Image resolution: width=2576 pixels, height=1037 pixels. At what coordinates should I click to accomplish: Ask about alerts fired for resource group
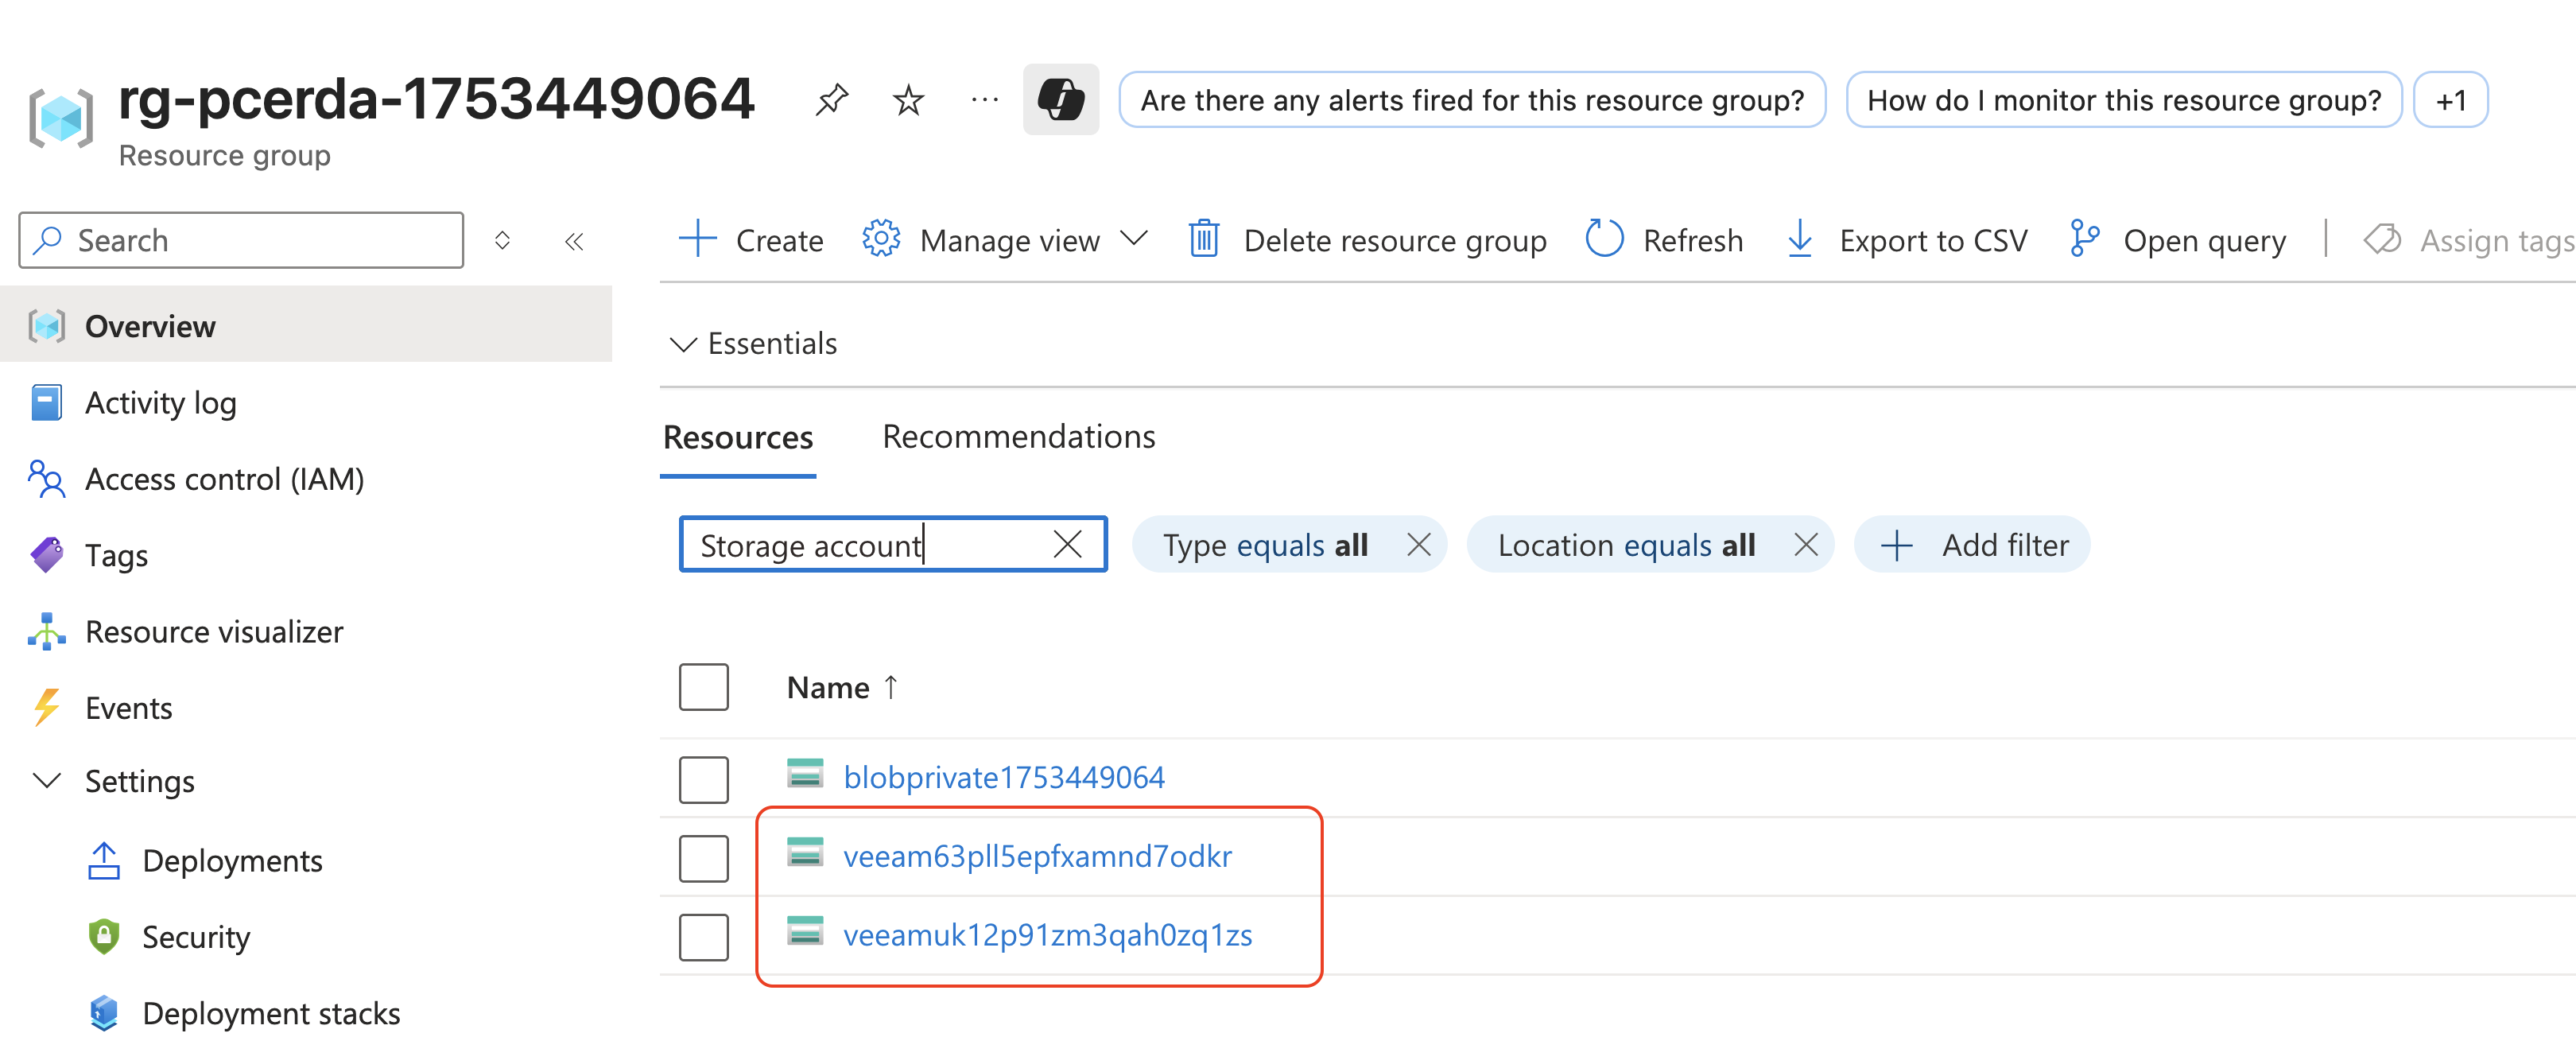1472,99
